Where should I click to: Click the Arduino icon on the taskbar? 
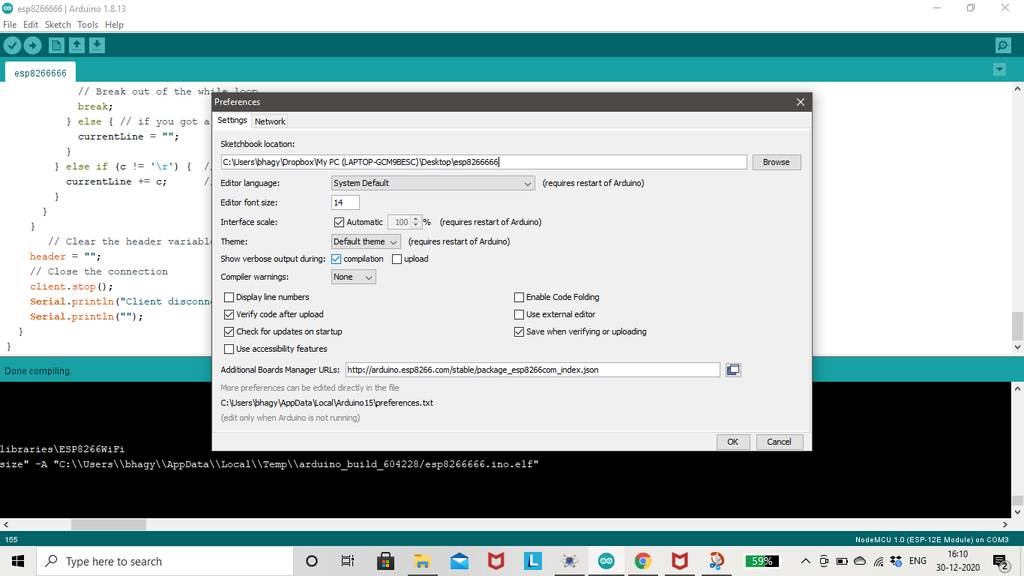606,561
